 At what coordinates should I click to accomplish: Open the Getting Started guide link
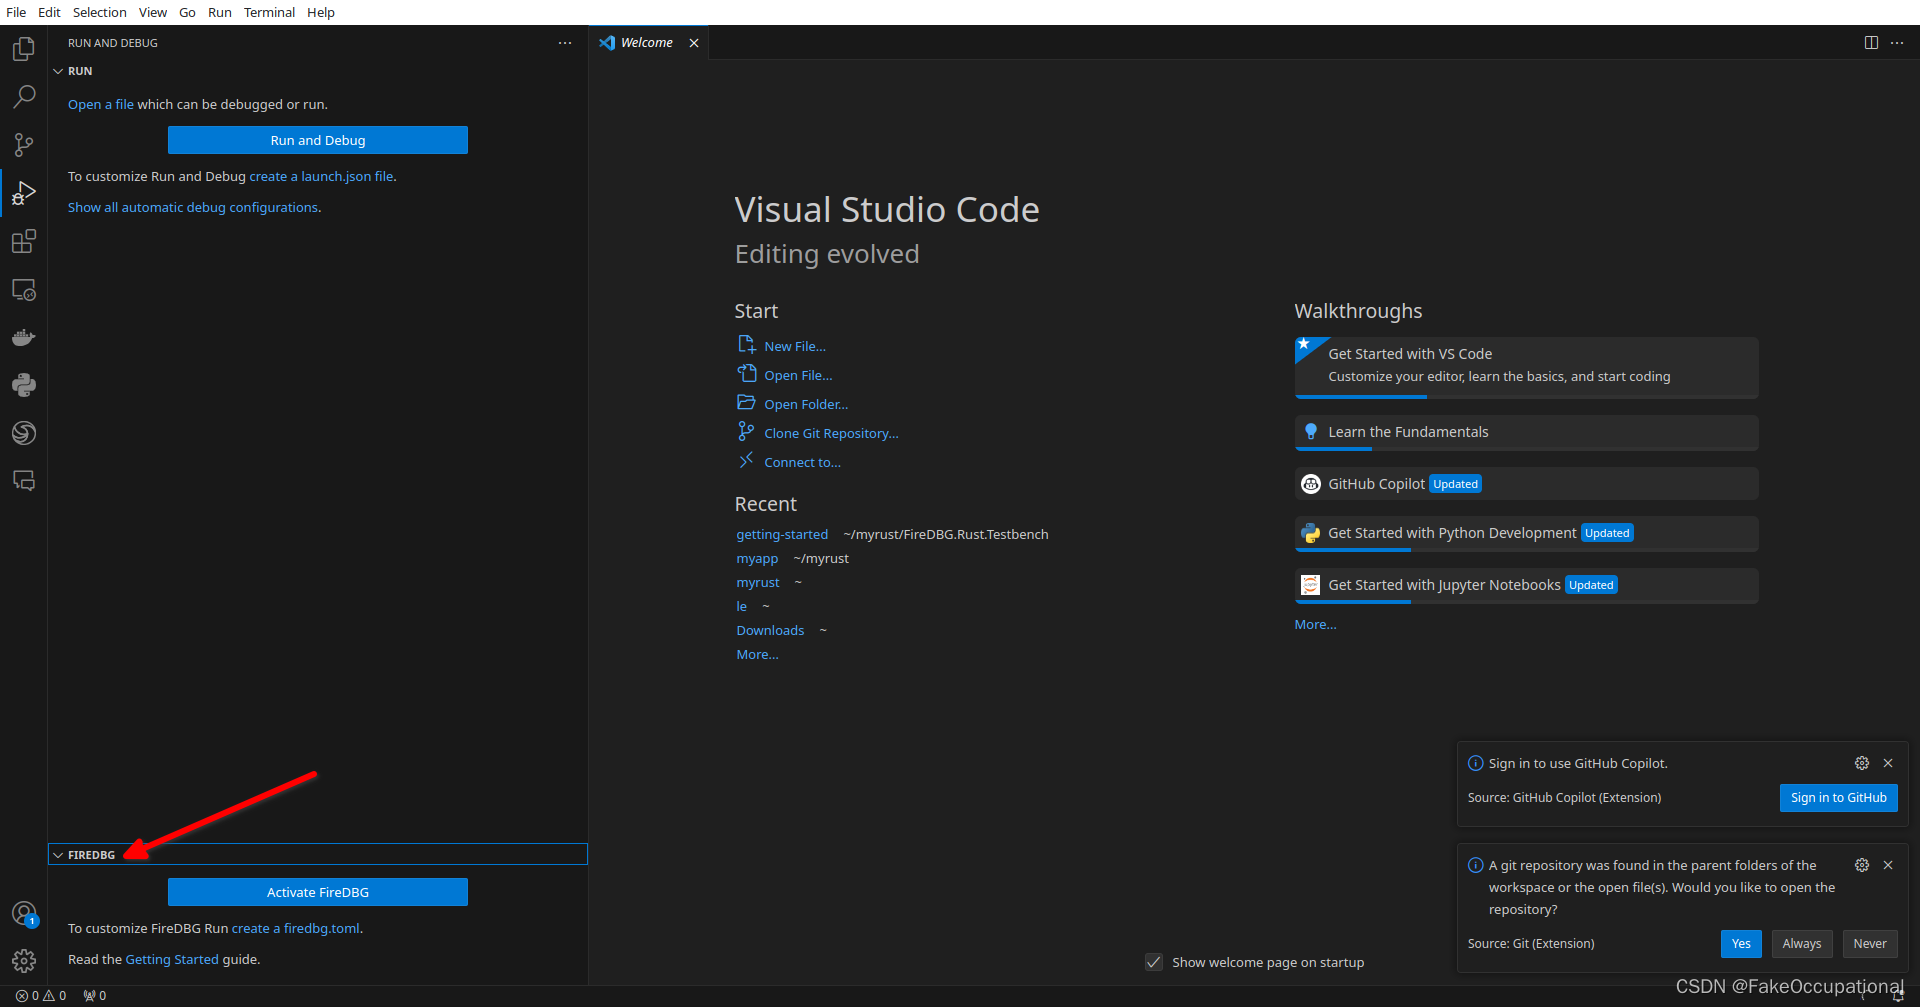(172, 959)
